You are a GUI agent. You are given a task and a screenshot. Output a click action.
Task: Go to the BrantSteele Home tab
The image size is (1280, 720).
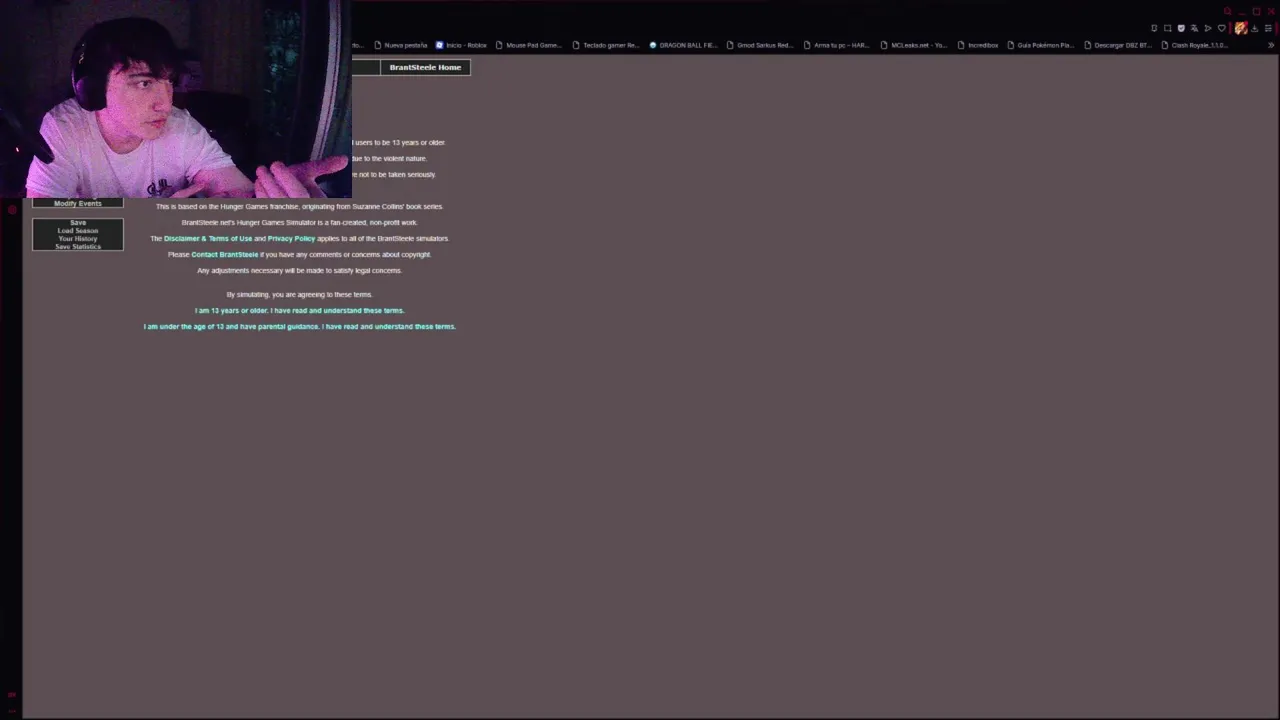coord(425,67)
